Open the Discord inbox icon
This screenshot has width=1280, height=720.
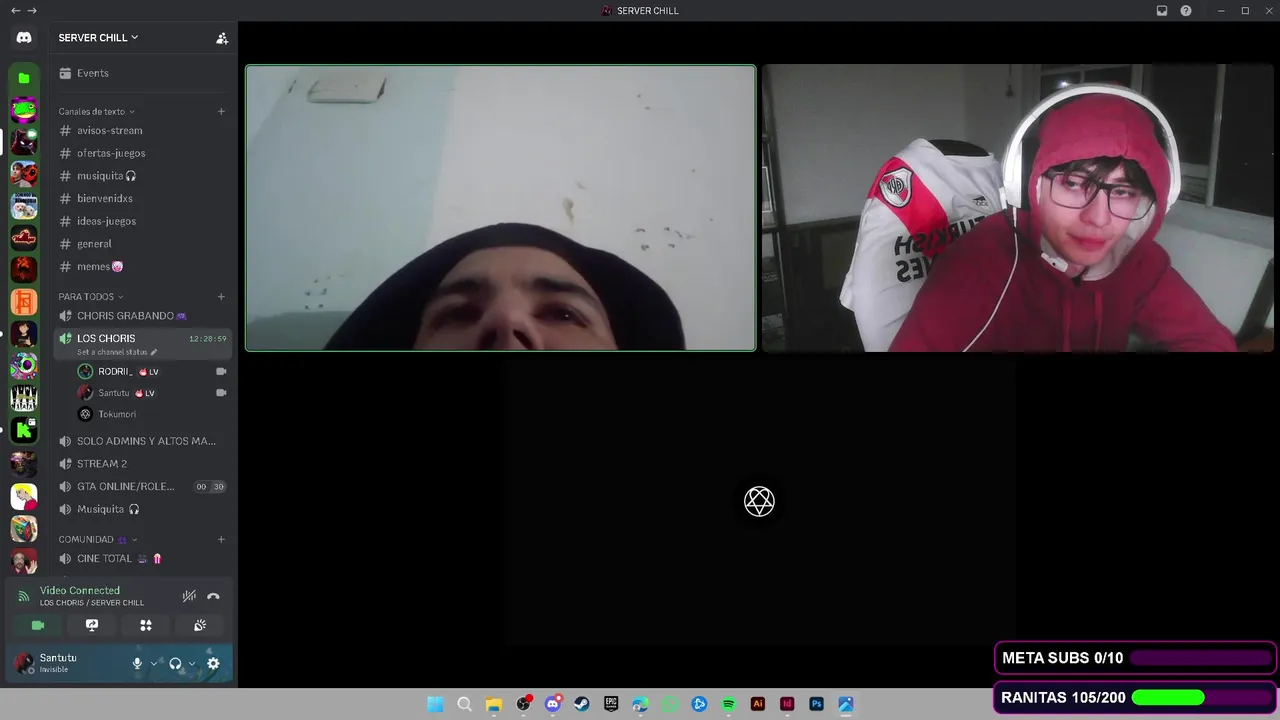point(1162,11)
